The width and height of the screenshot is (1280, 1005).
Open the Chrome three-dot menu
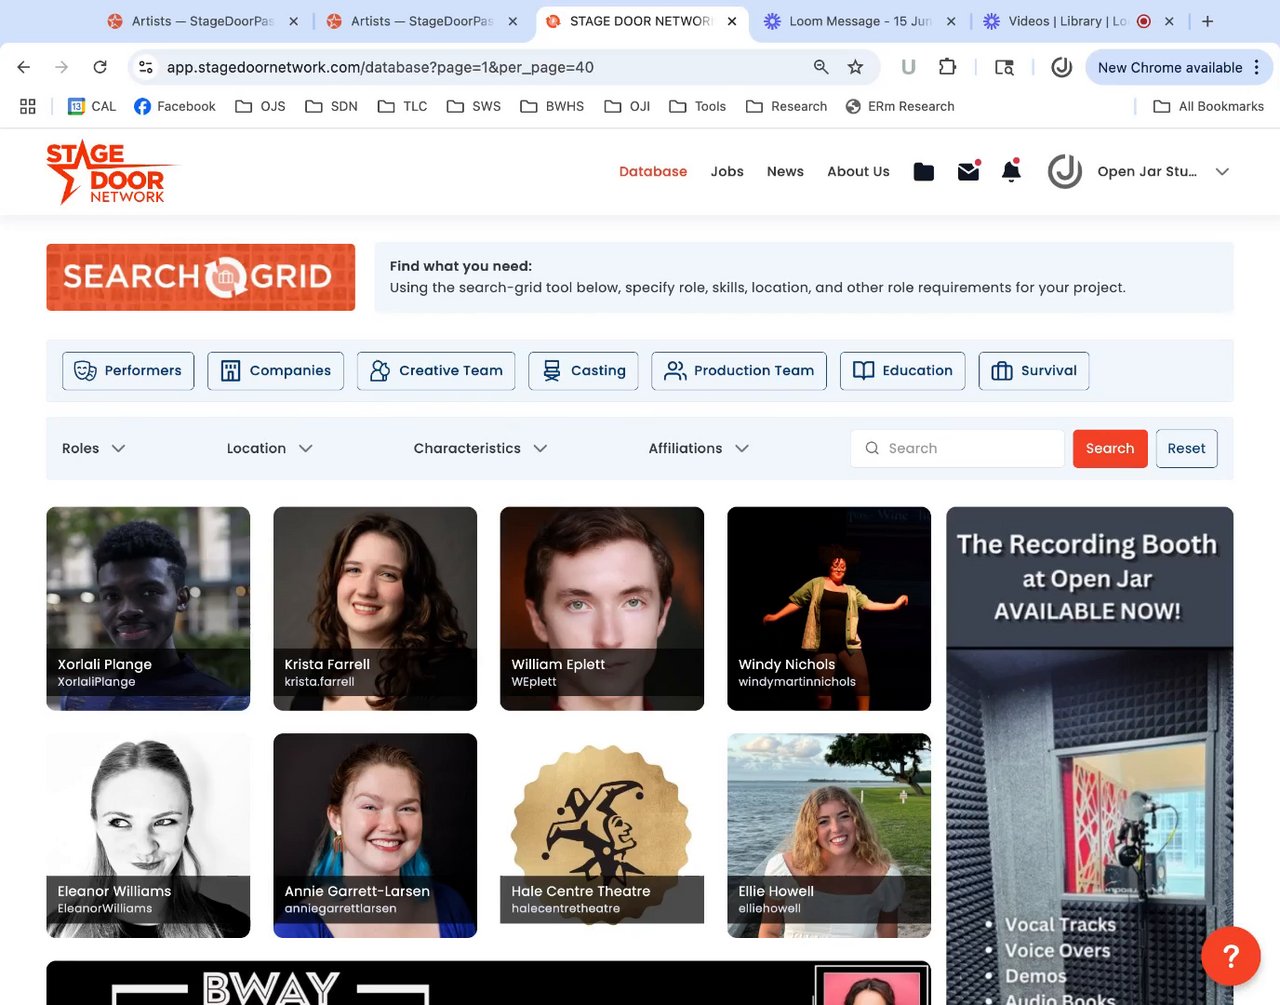coord(1257,67)
